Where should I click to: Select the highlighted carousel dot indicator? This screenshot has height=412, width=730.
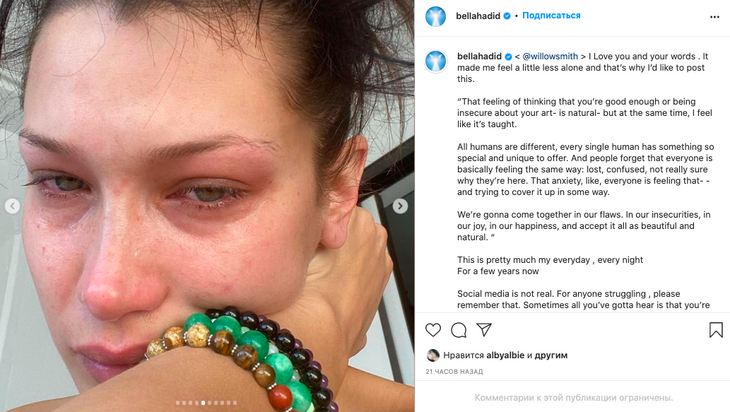tap(203, 403)
